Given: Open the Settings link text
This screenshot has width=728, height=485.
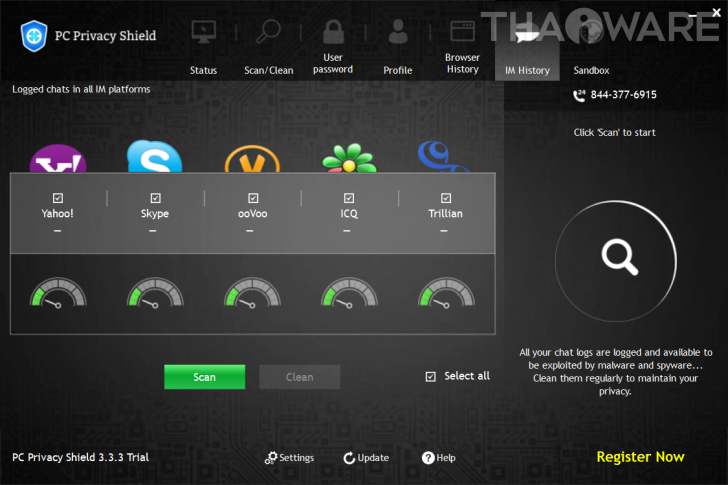Looking at the screenshot, I should (x=296, y=458).
